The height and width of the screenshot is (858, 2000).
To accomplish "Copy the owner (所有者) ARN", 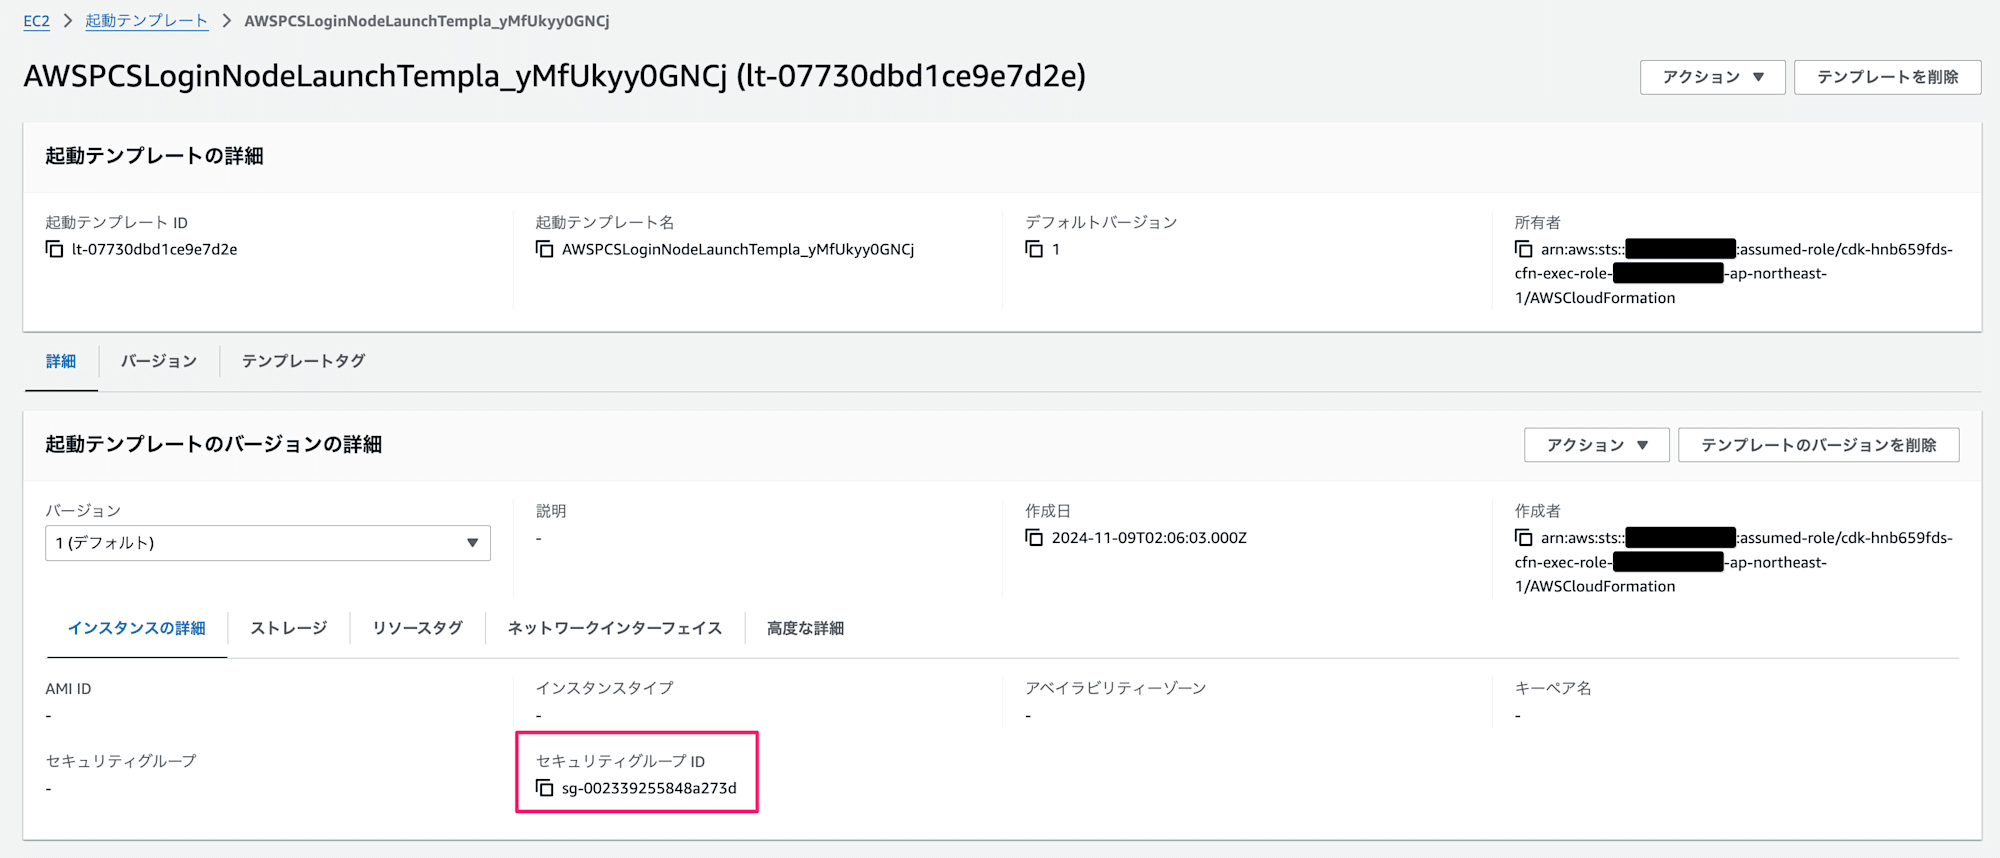I will [x=1523, y=249].
